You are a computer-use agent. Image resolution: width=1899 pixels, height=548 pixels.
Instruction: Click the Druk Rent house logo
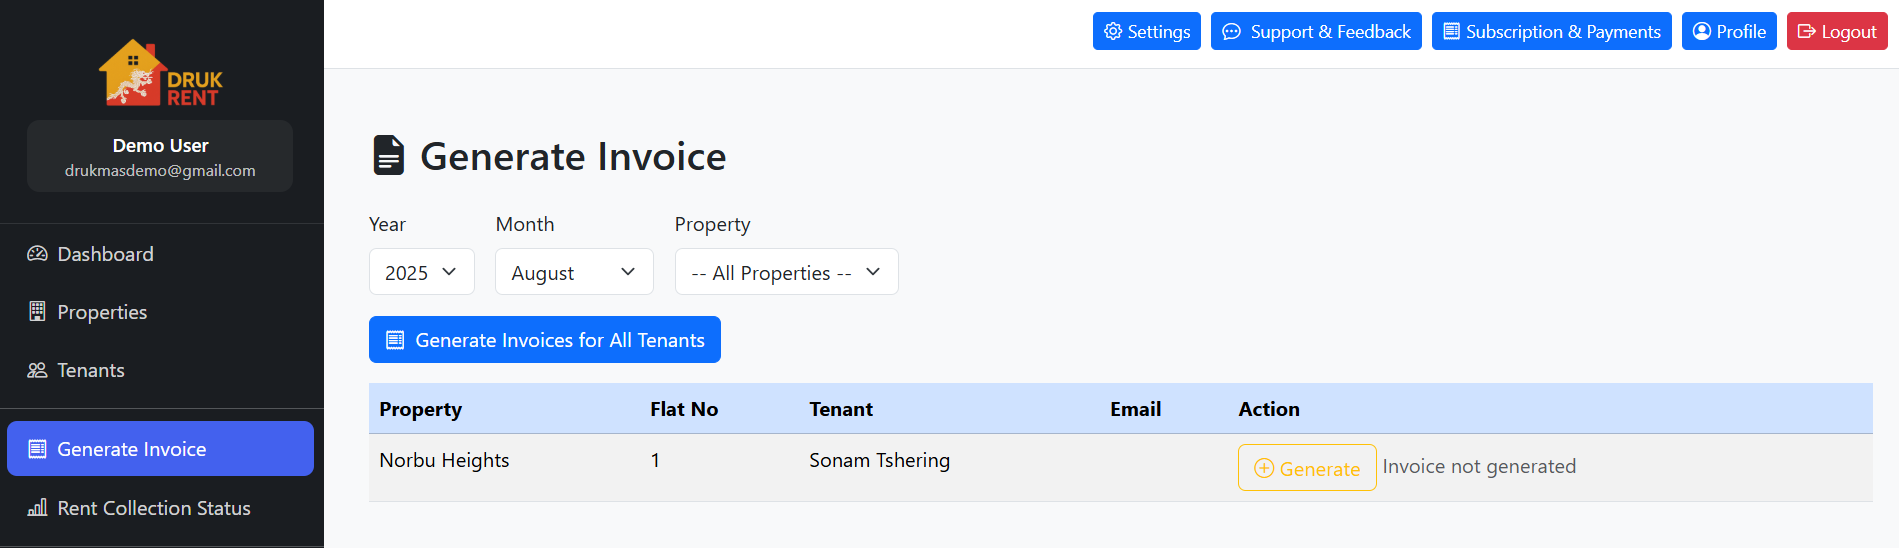[x=160, y=73]
